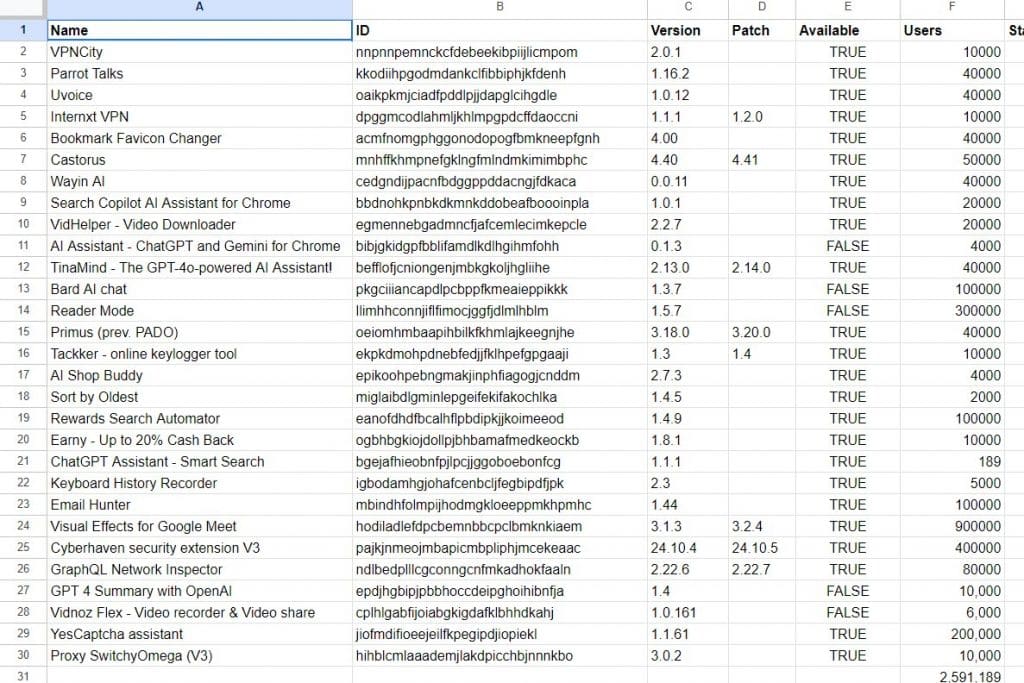Viewport: 1024px width, 683px height.
Task: Click the 'Name' header cell
Action: pos(199,30)
